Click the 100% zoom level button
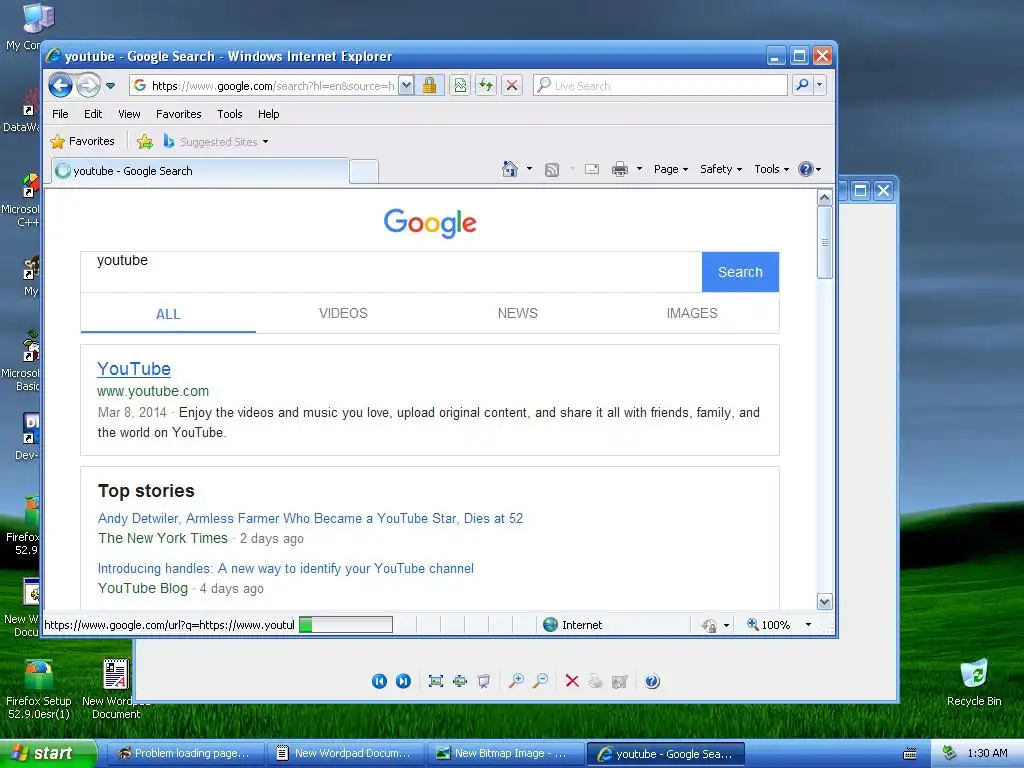 click(769, 625)
